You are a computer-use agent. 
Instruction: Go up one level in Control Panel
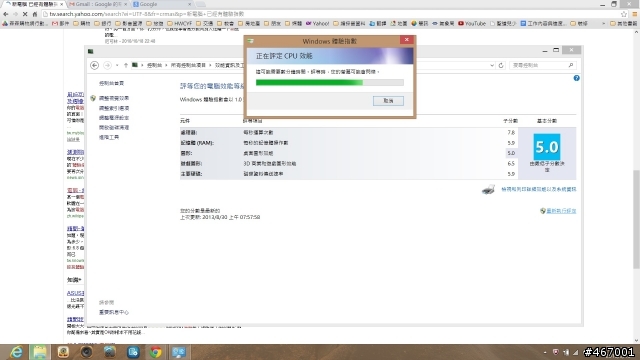pos(126,65)
